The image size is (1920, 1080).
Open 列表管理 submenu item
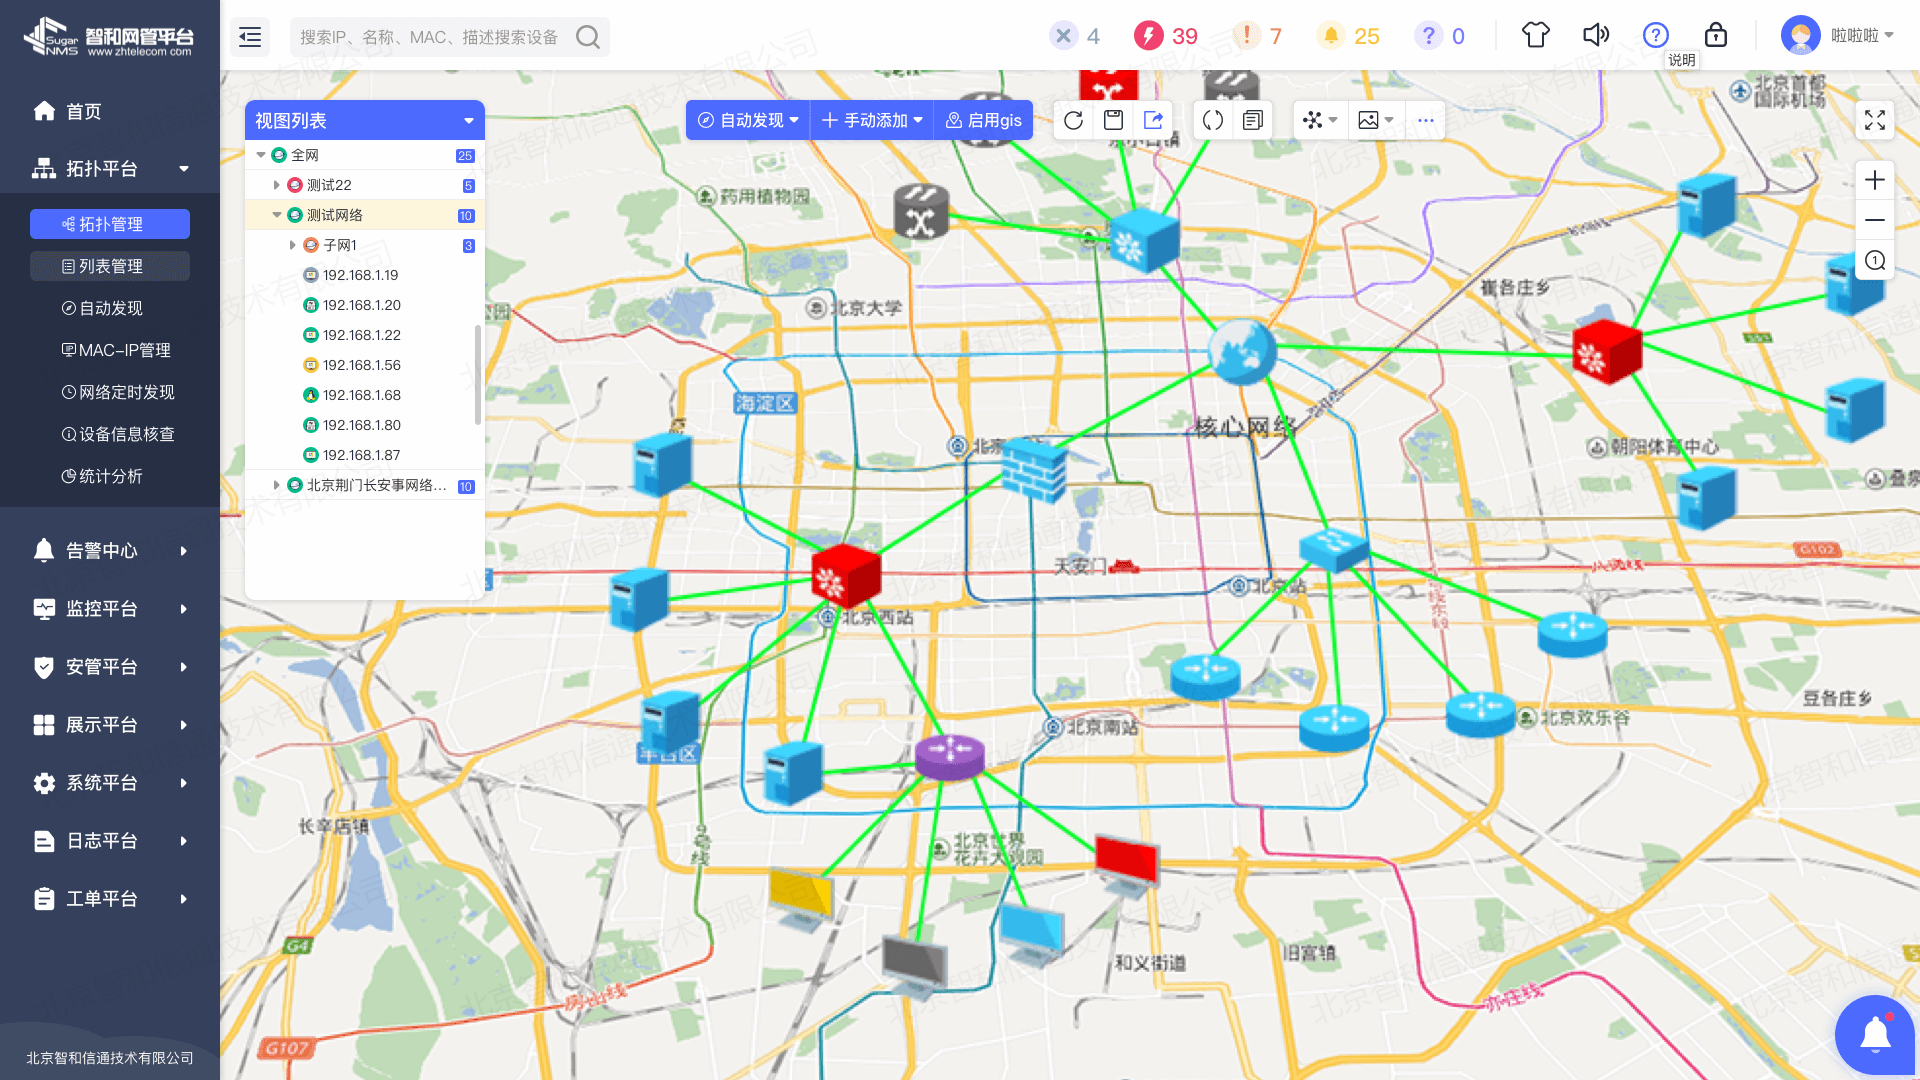pyautogui.click(x=110, y=266)
